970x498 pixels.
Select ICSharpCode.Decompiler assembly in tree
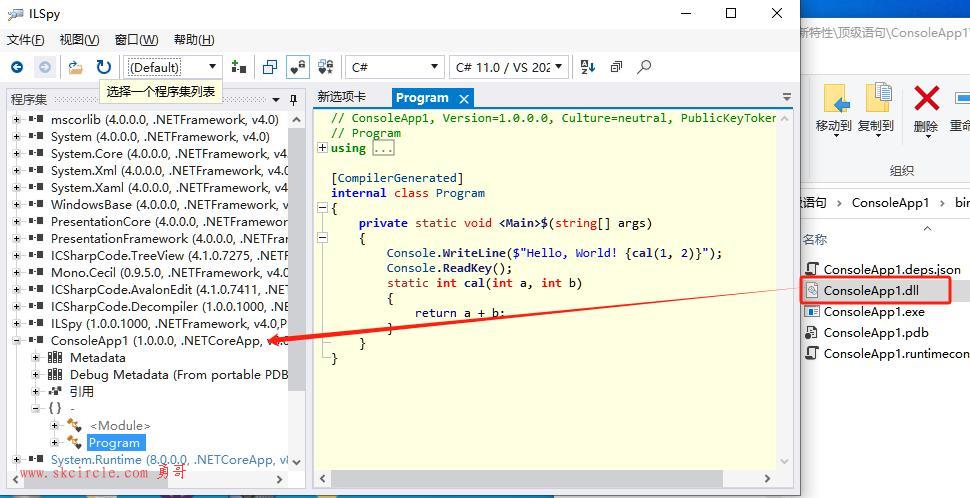169,307
